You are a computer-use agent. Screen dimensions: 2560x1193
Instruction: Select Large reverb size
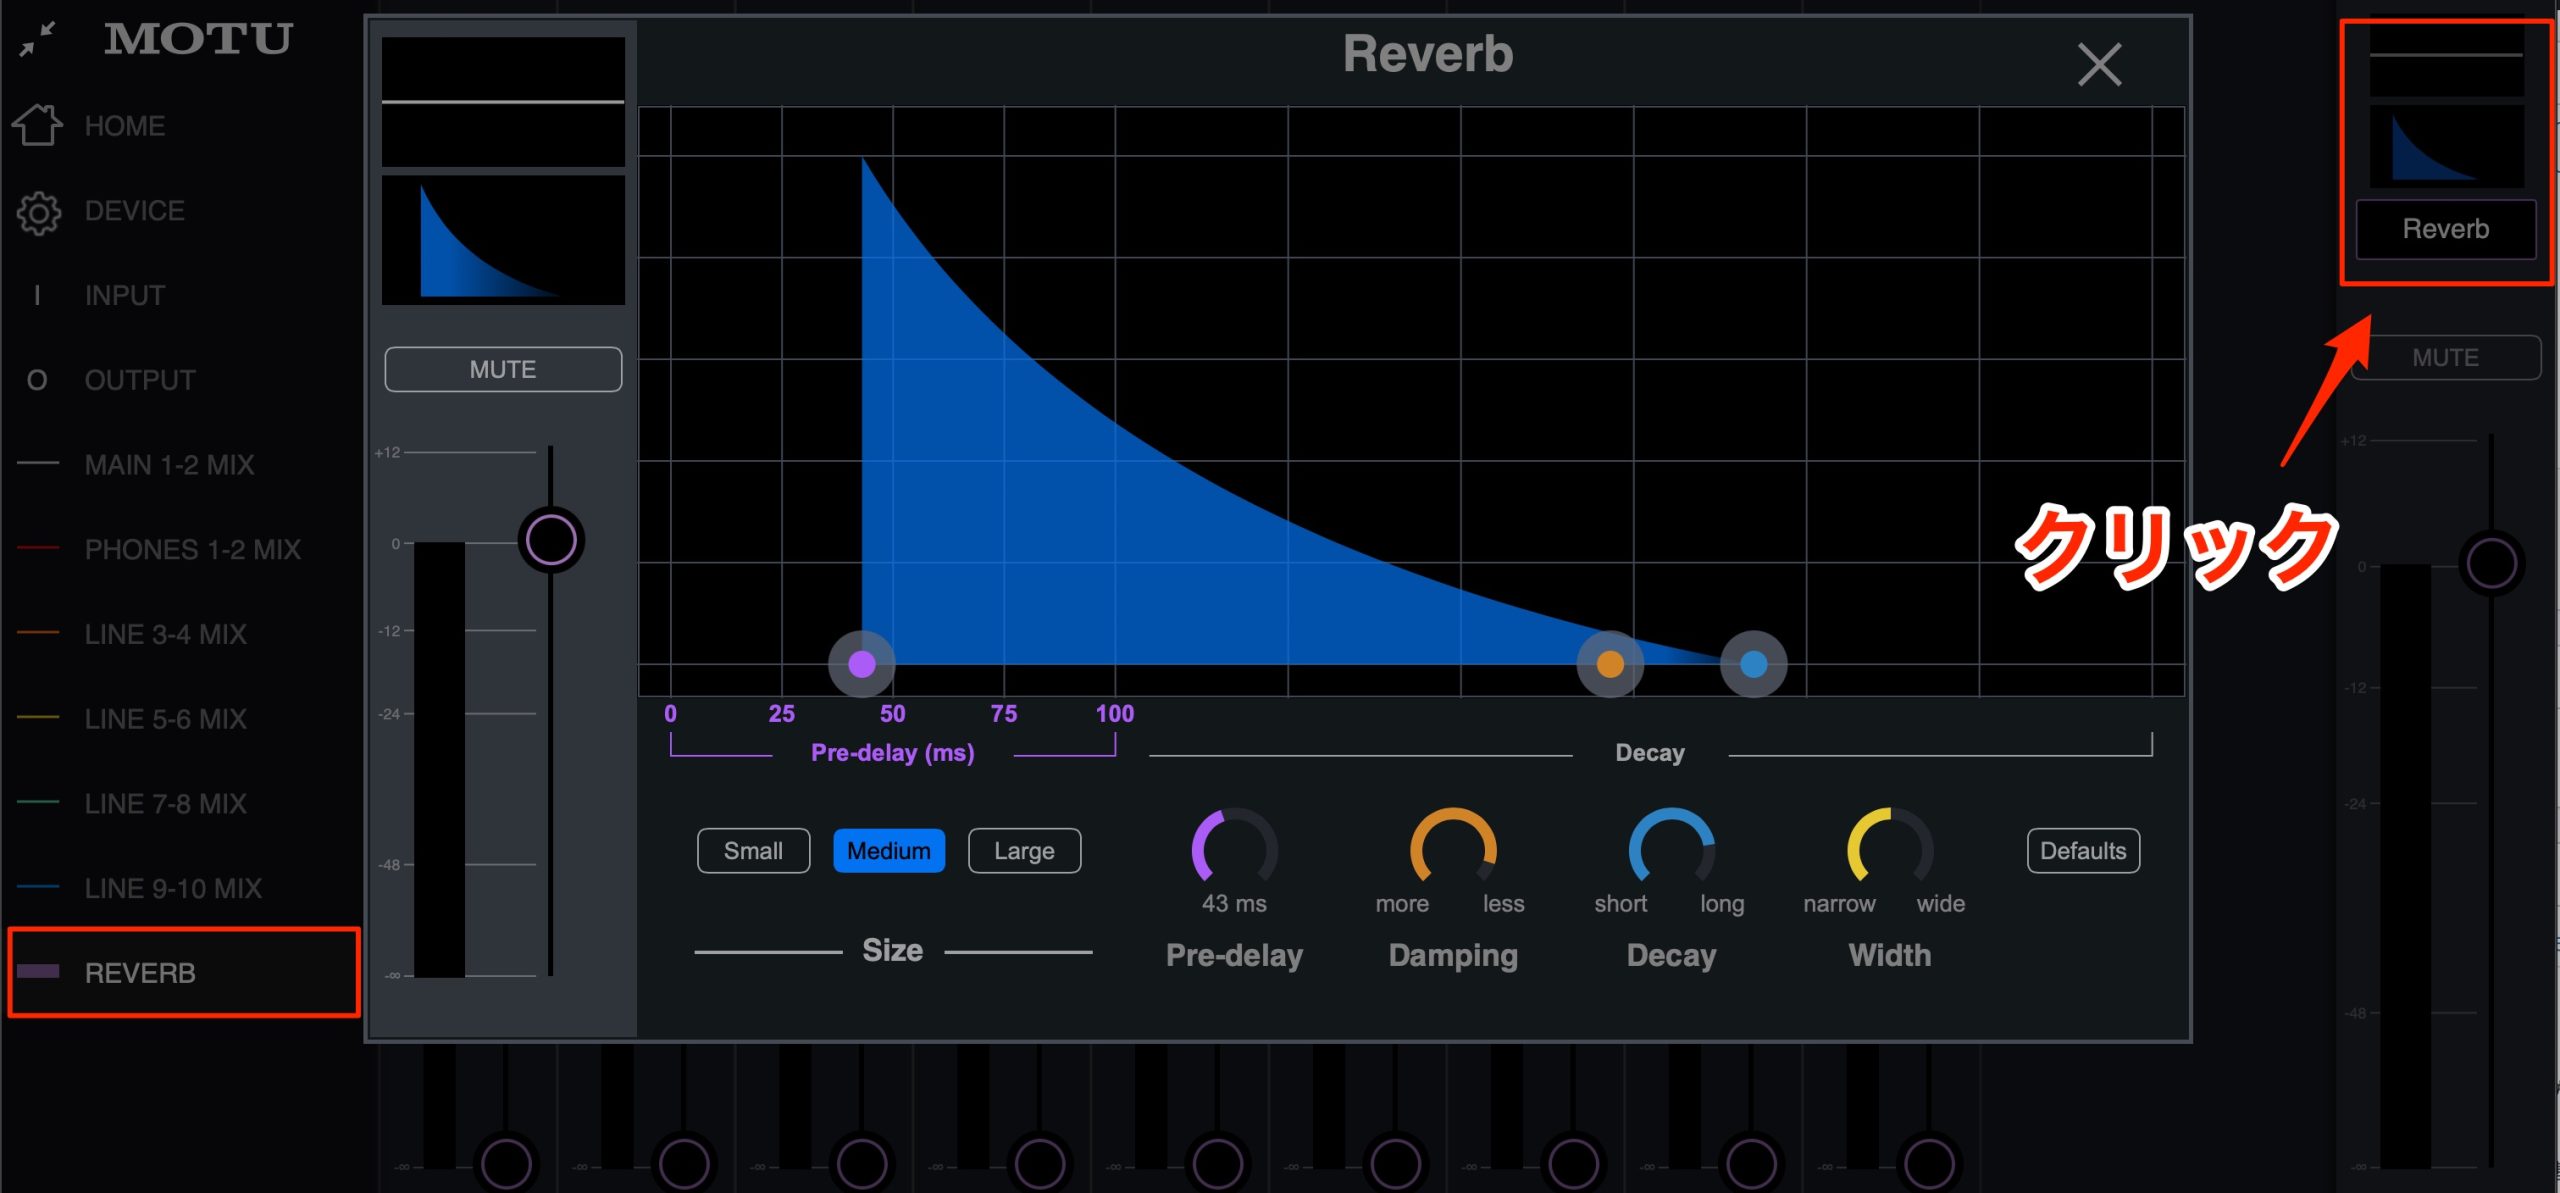[1024, 851]
